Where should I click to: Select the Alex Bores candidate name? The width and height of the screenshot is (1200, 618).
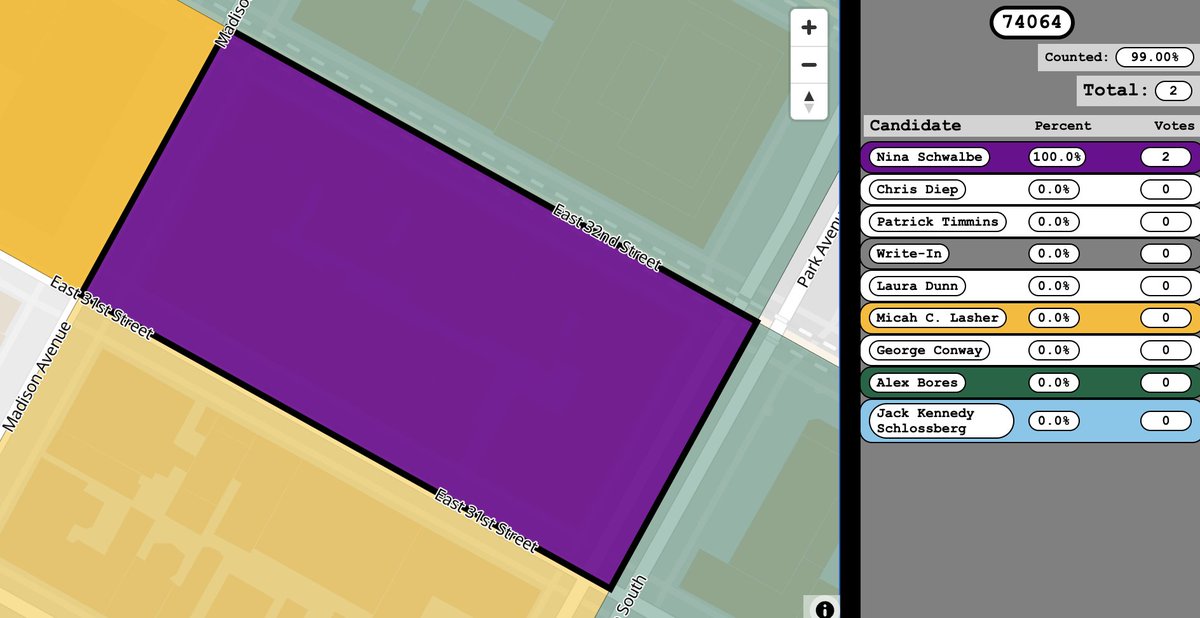click(x=916, y=382)
